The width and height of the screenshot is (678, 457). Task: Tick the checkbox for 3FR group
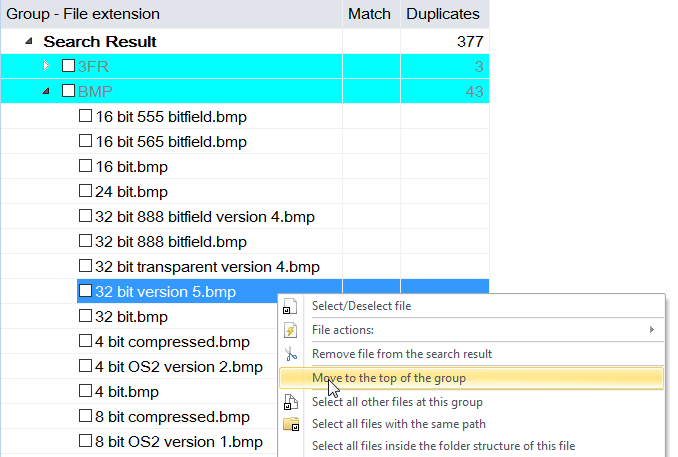tap(68, 67)
